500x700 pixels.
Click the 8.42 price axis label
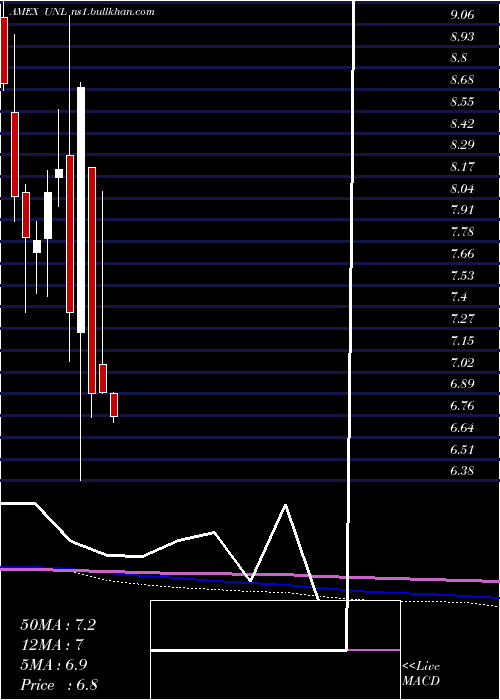[x=462, y=124]
